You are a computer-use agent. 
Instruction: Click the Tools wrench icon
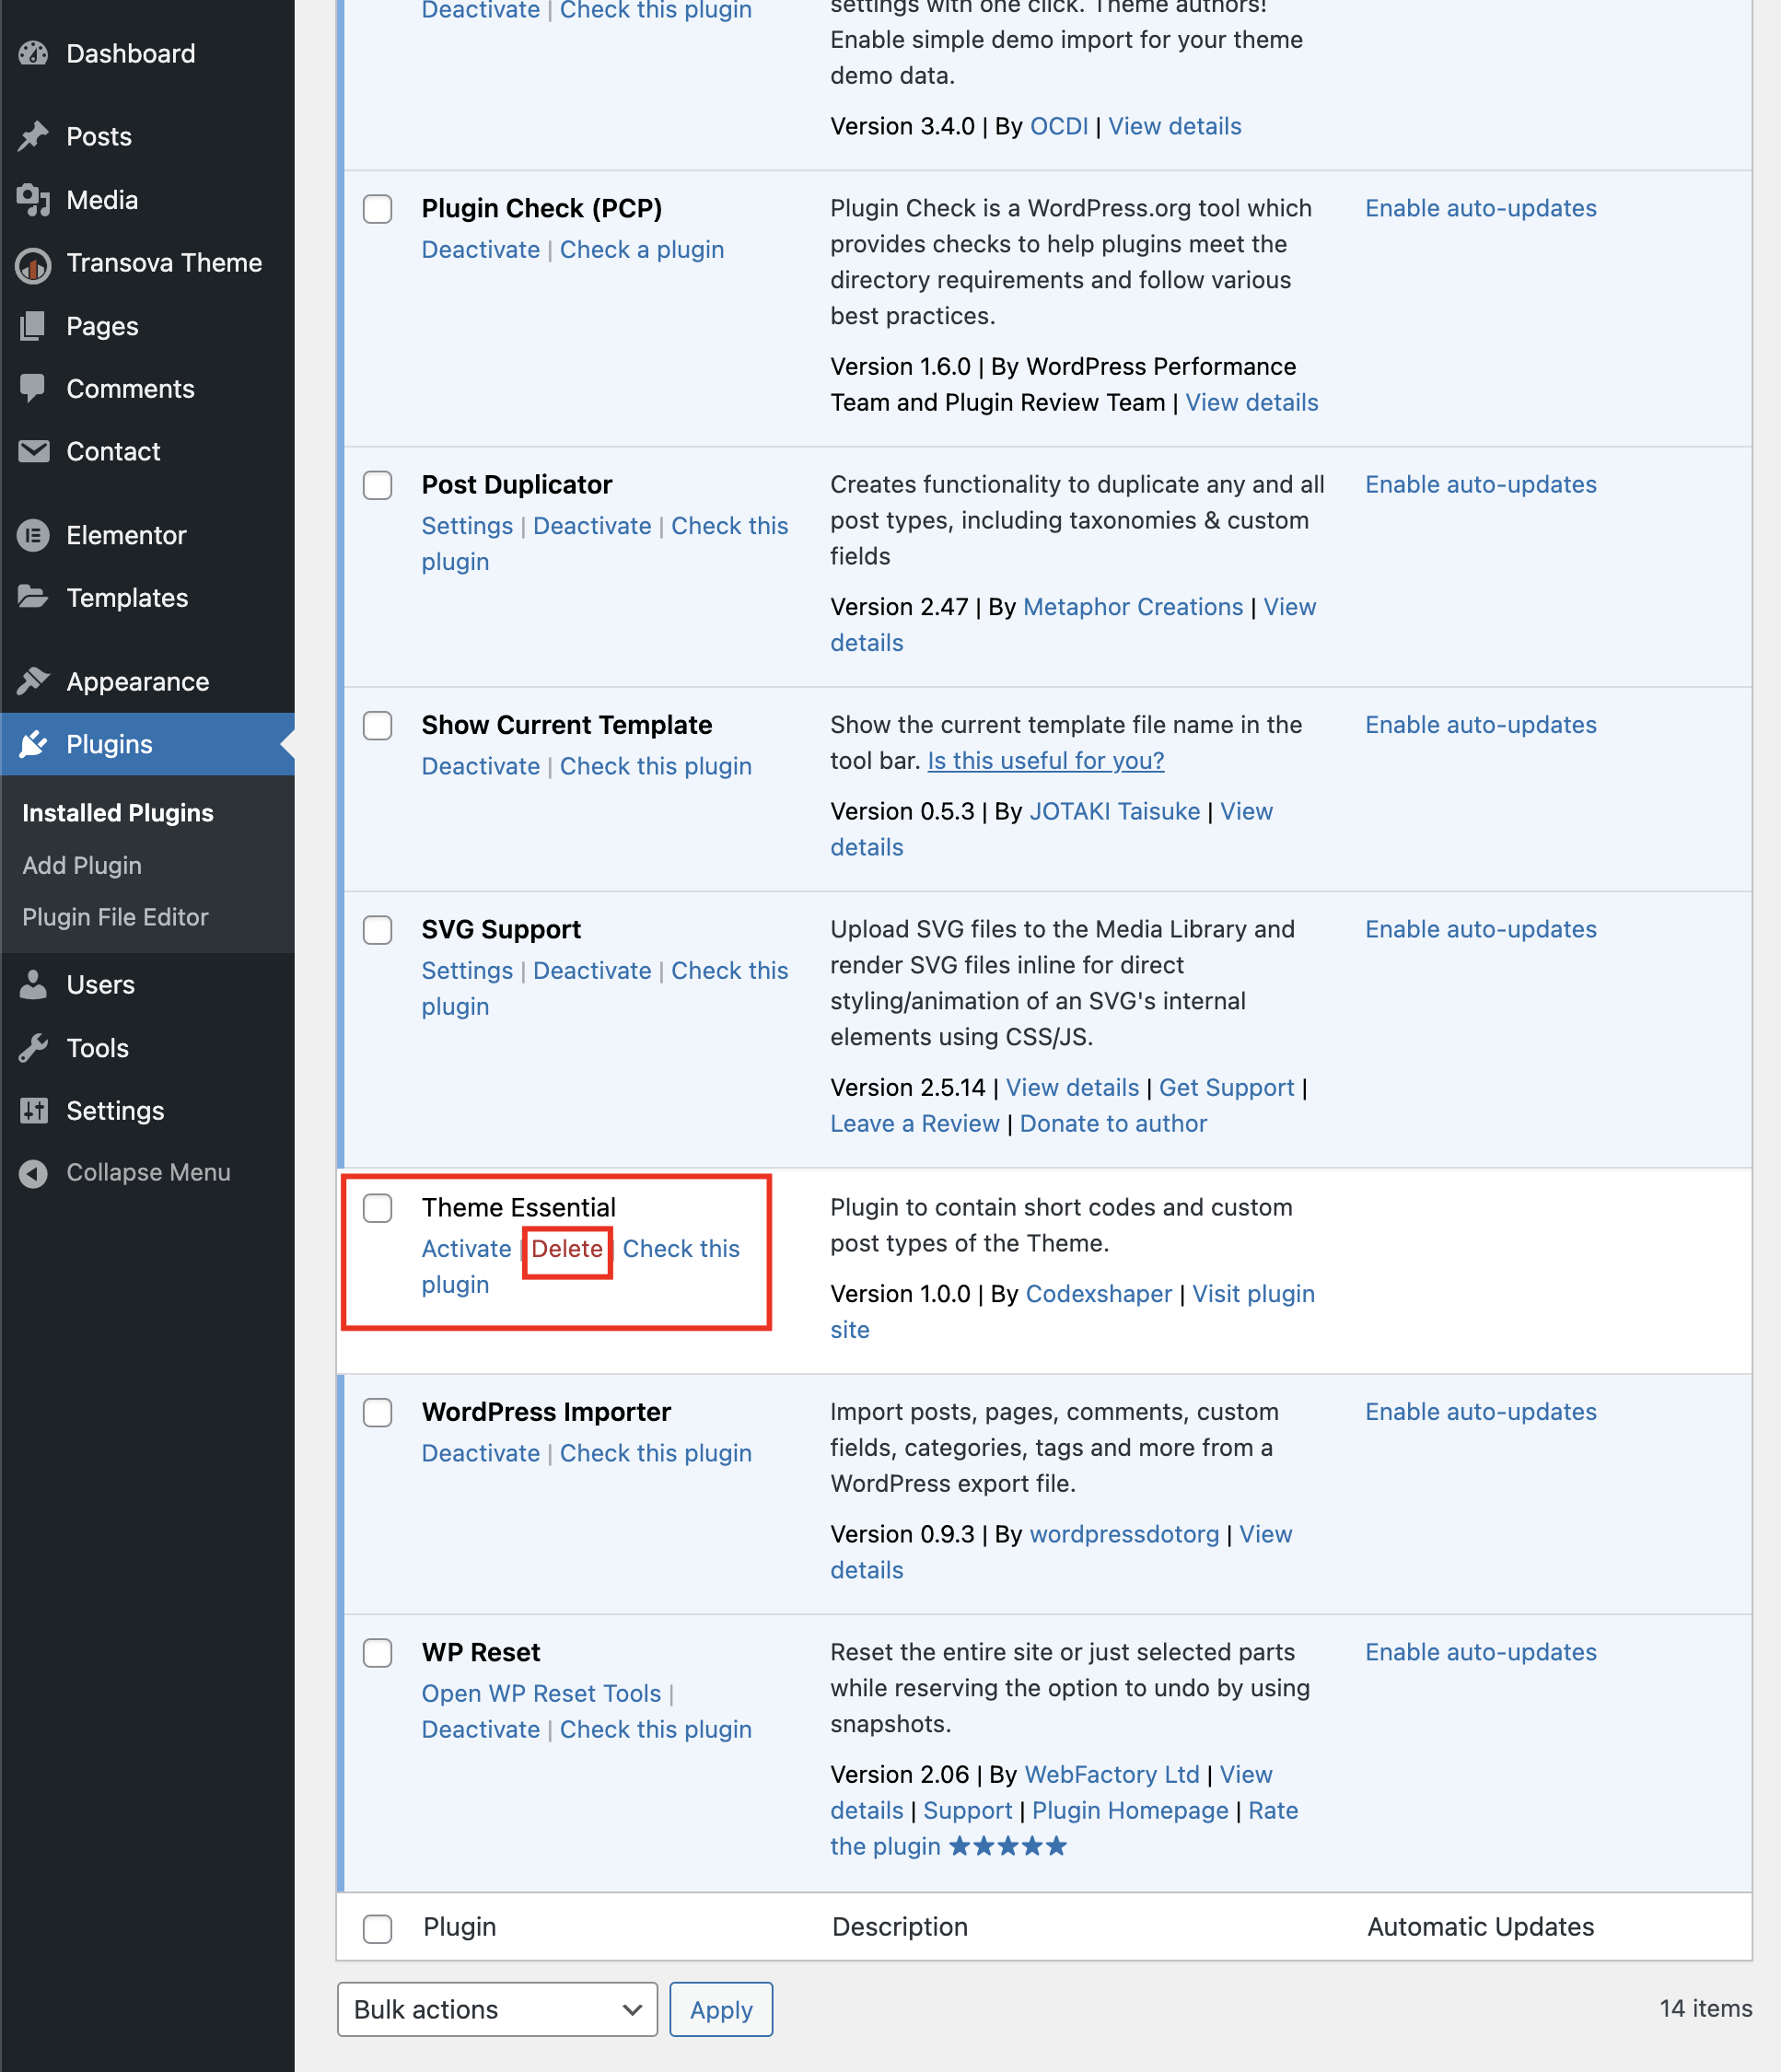coord(33,1047)
